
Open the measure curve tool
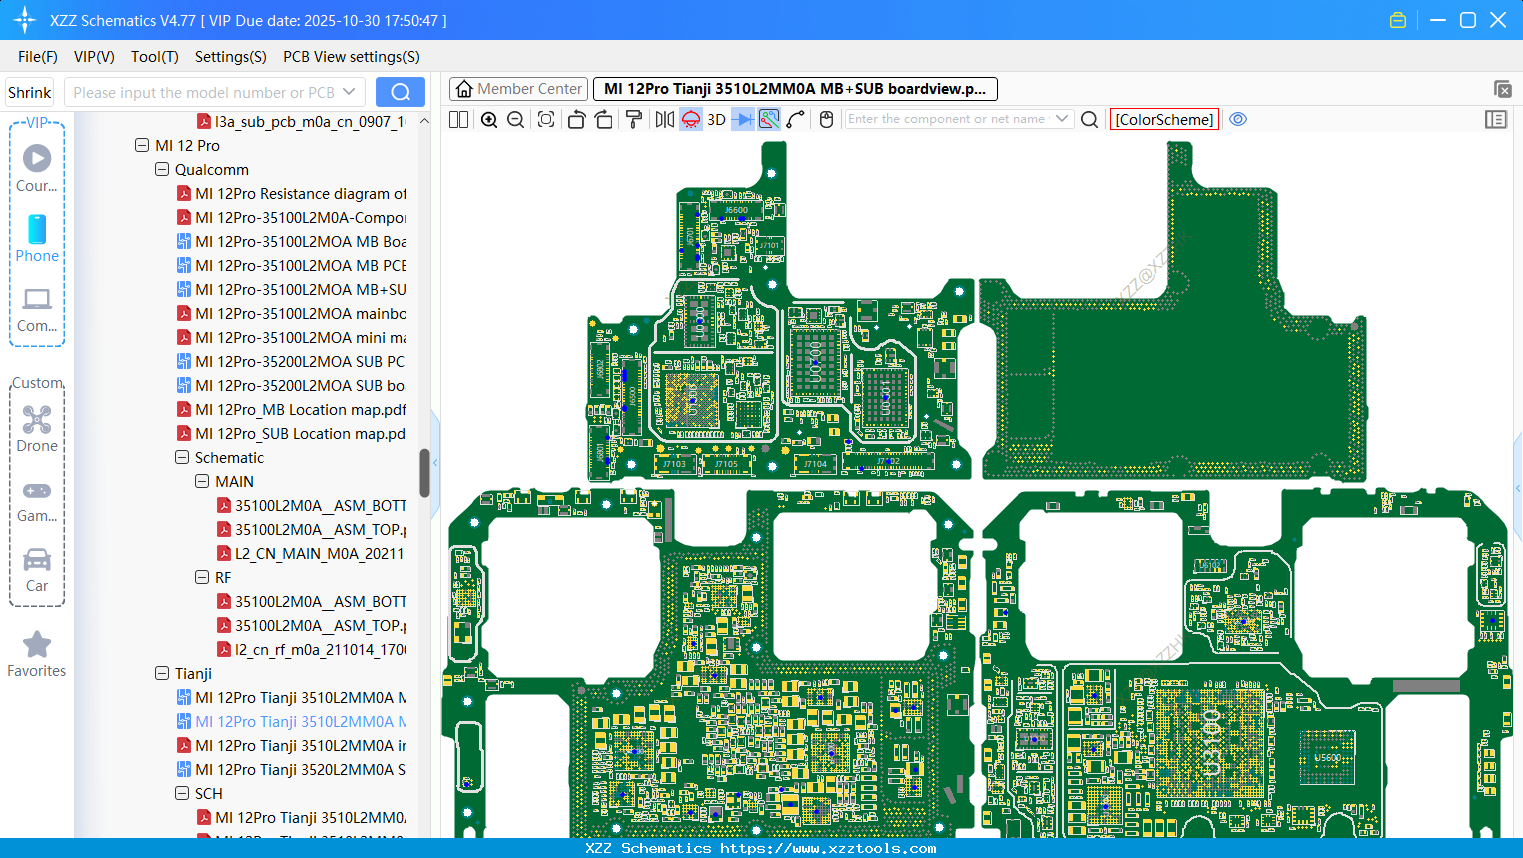793,119
